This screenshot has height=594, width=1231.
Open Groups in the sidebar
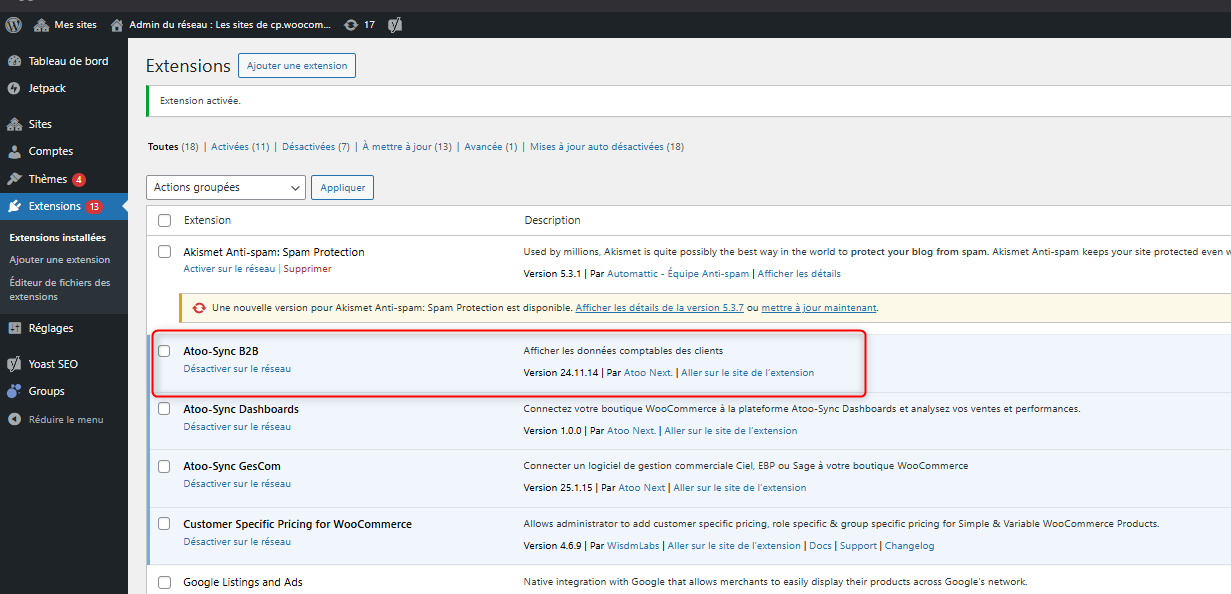tap(64, 391)
